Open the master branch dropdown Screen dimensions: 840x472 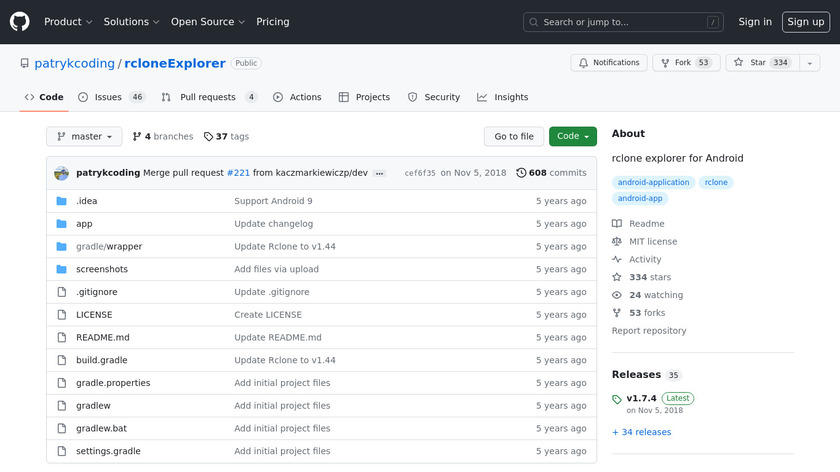pos(84,137)
